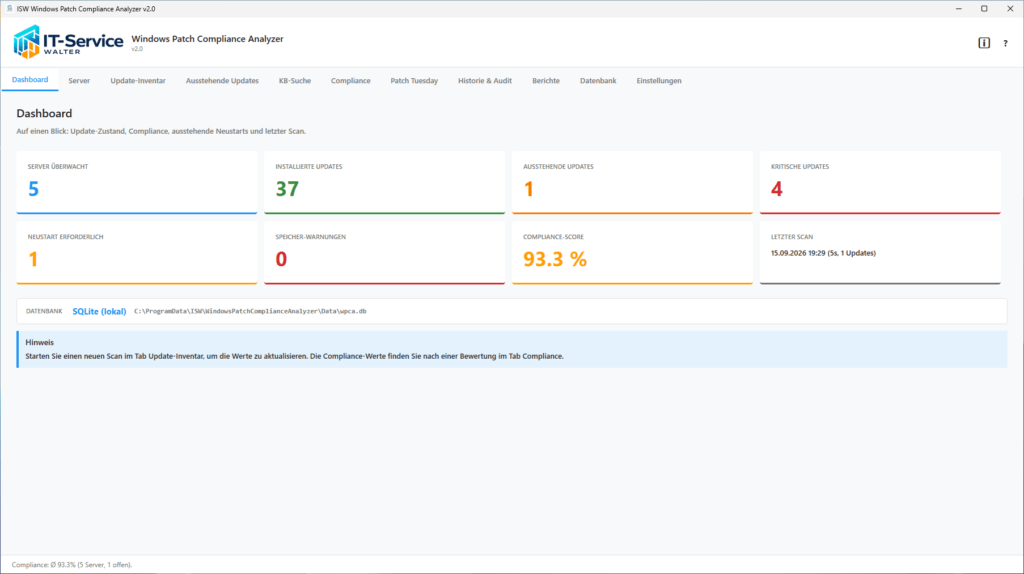Switch to the Dashboard tab

click(30, 80)
